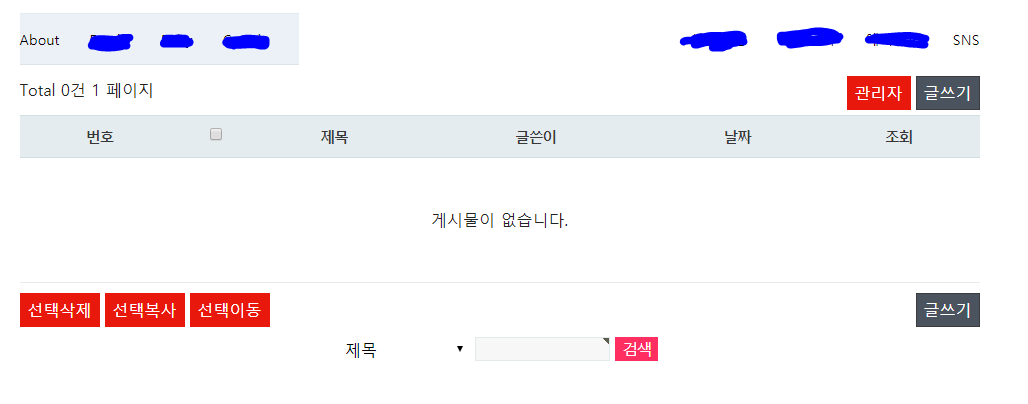The height and width of the screenshot is (404, 1028).
Task: Open the About menu item
Action: click(x=40, y=40)
